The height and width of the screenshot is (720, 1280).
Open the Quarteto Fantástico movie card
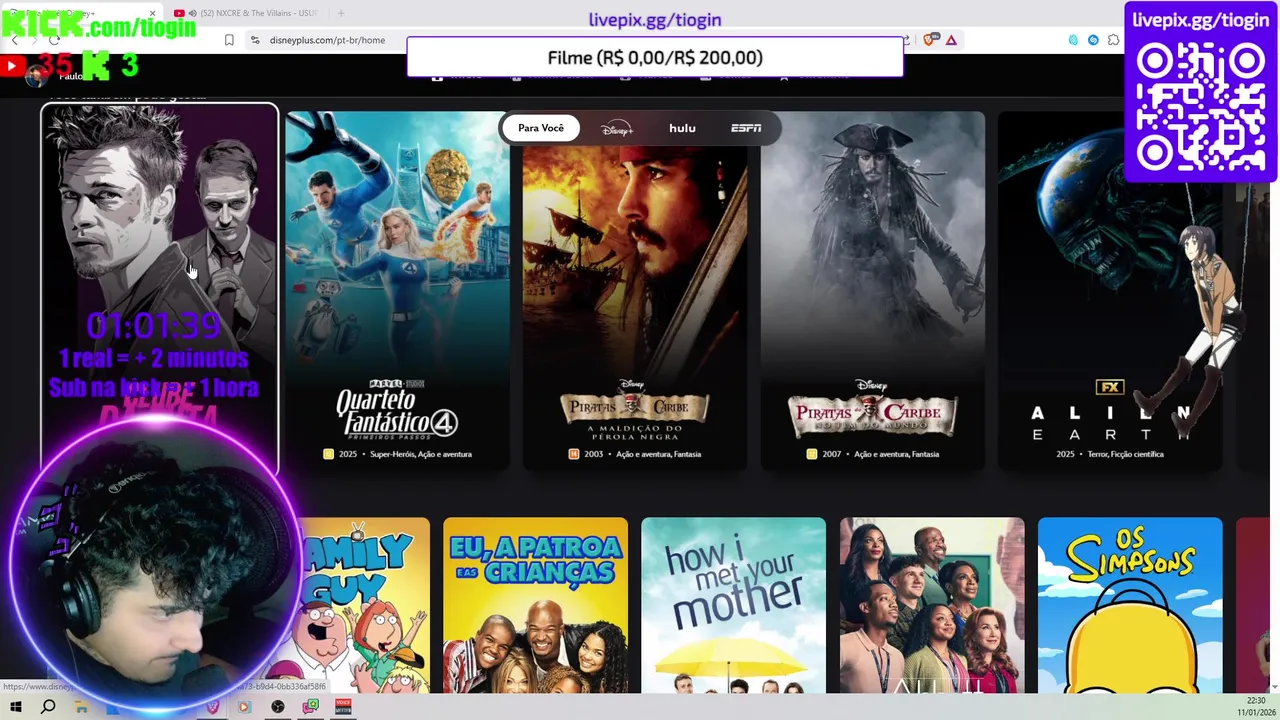pos(397,290)
